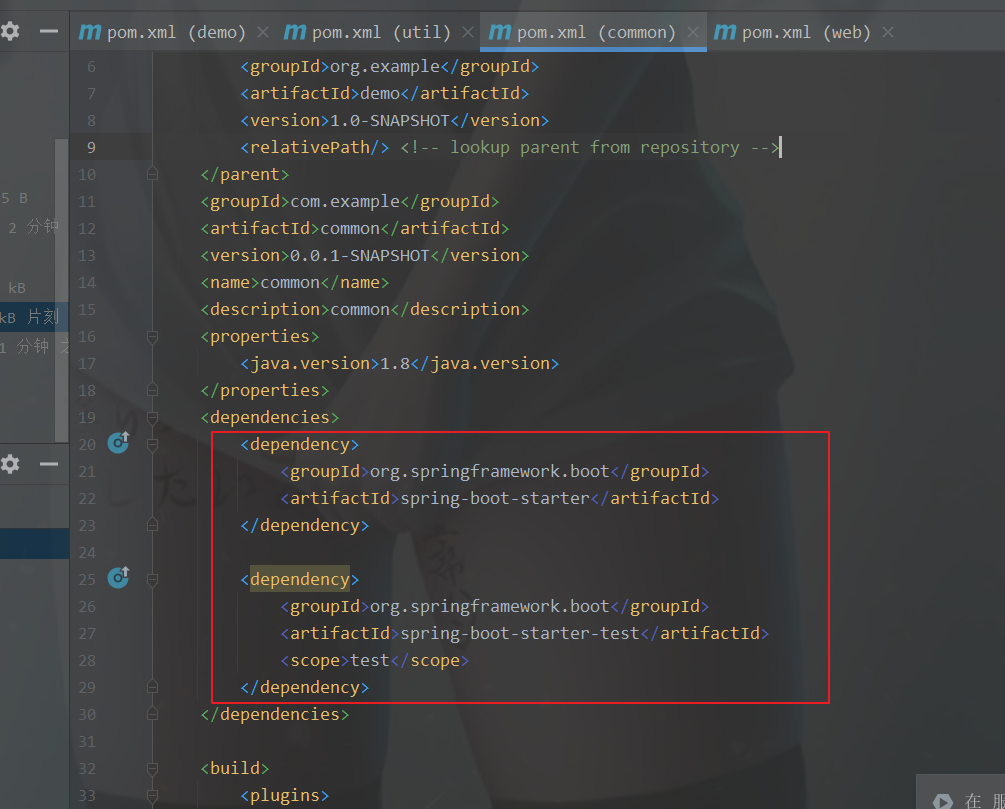This screenshot has width=1005, height=809.
Task: Click the overridden-dependency gutter icon at line 20
Action: (118, 443)
